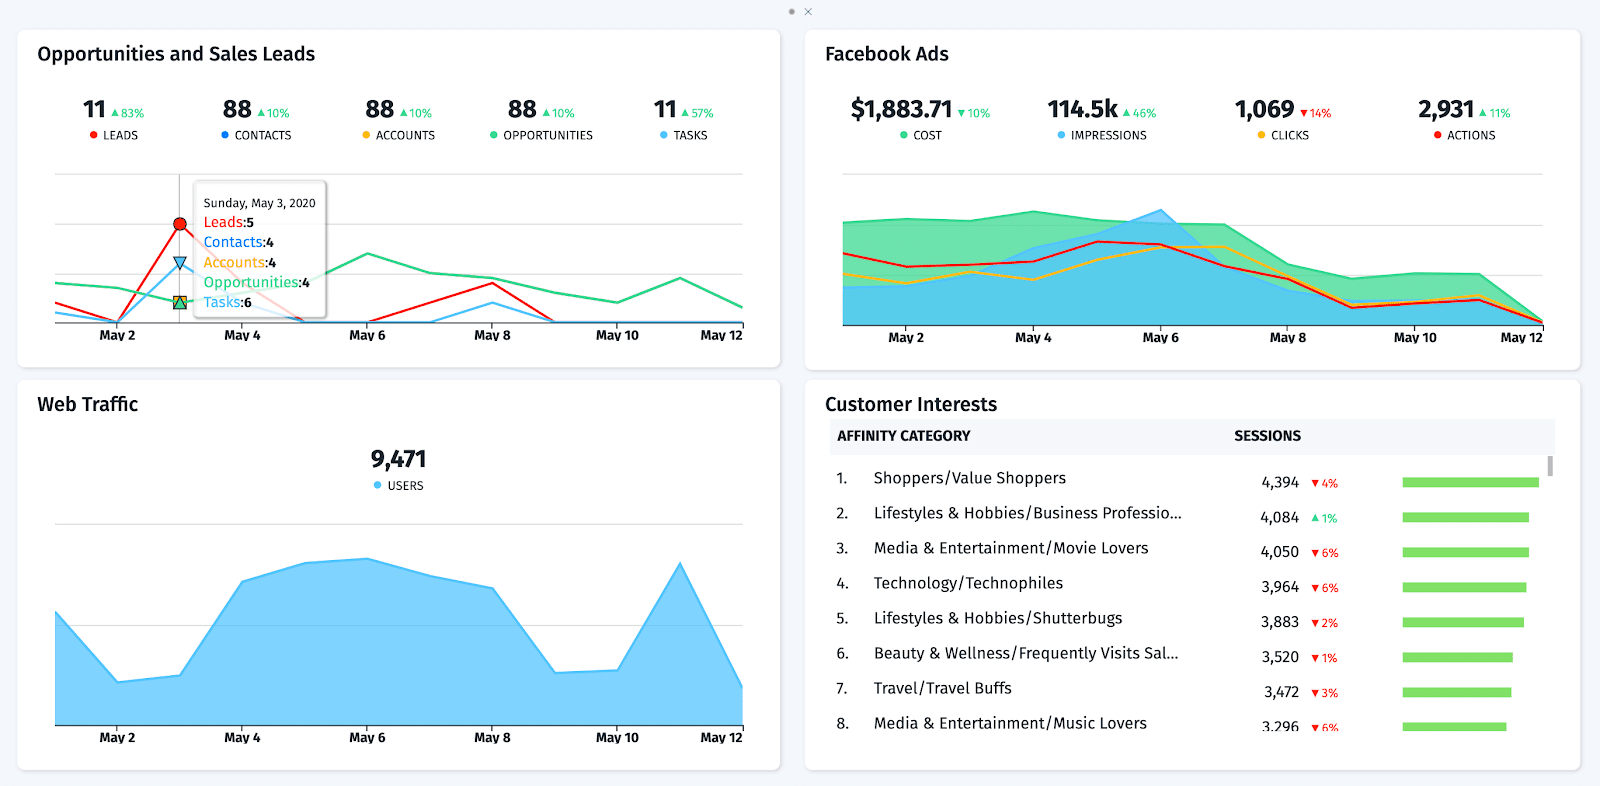Click the $1,883.71 cost value
This screenshot has height=786, width=1600.
click(901, 109)
